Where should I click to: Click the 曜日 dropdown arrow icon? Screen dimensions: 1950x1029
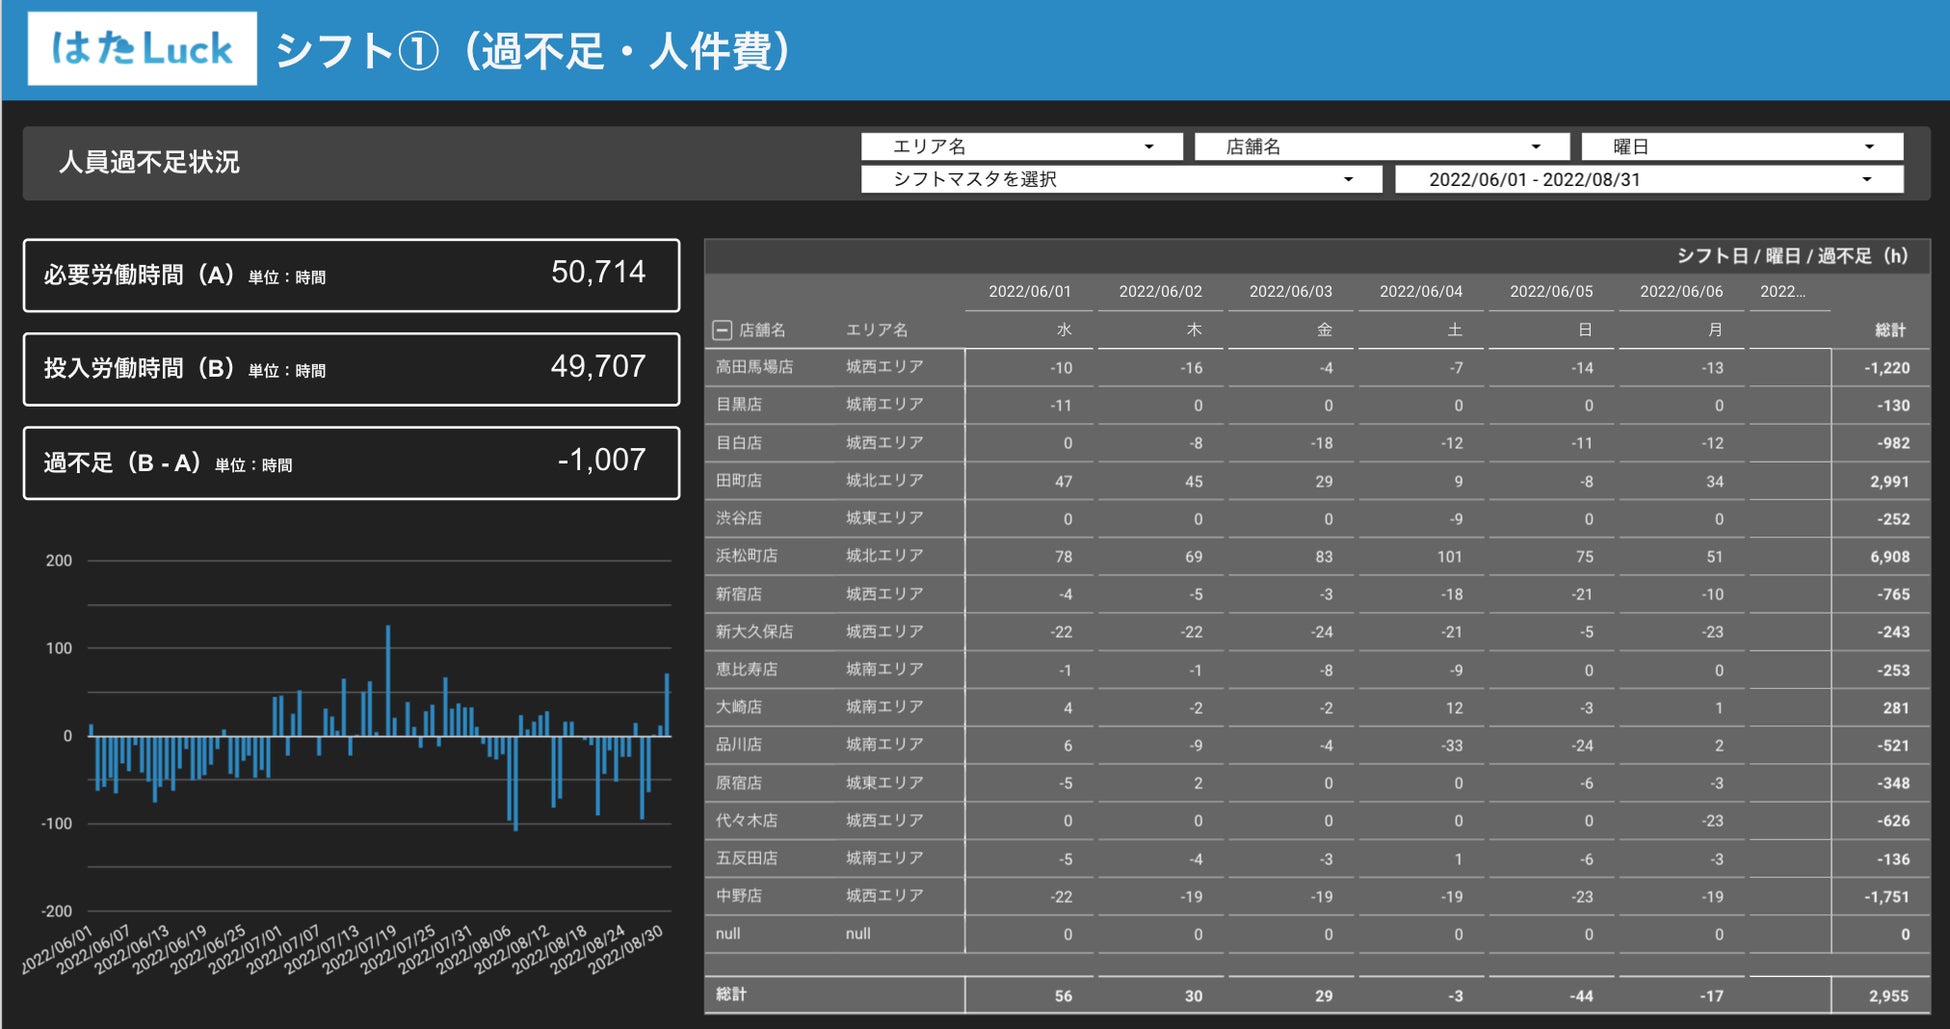click(x=1869, y=147)
